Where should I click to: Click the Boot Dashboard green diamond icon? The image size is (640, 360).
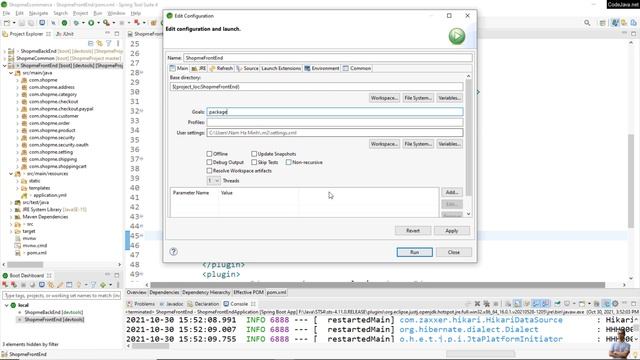pyautogui.click(x=103, y=284)
